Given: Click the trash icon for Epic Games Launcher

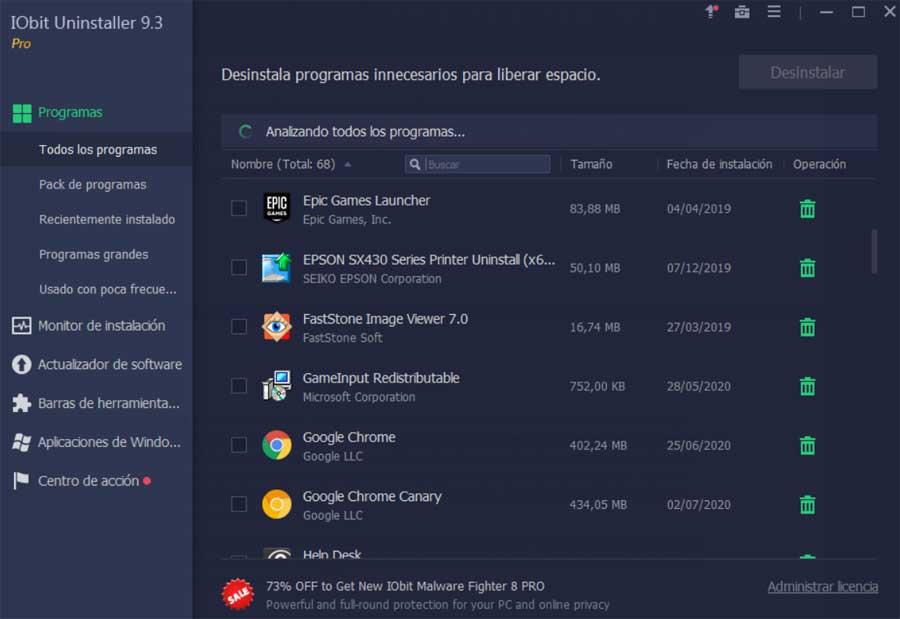Looking at the screenshot, I should point(807,208).
